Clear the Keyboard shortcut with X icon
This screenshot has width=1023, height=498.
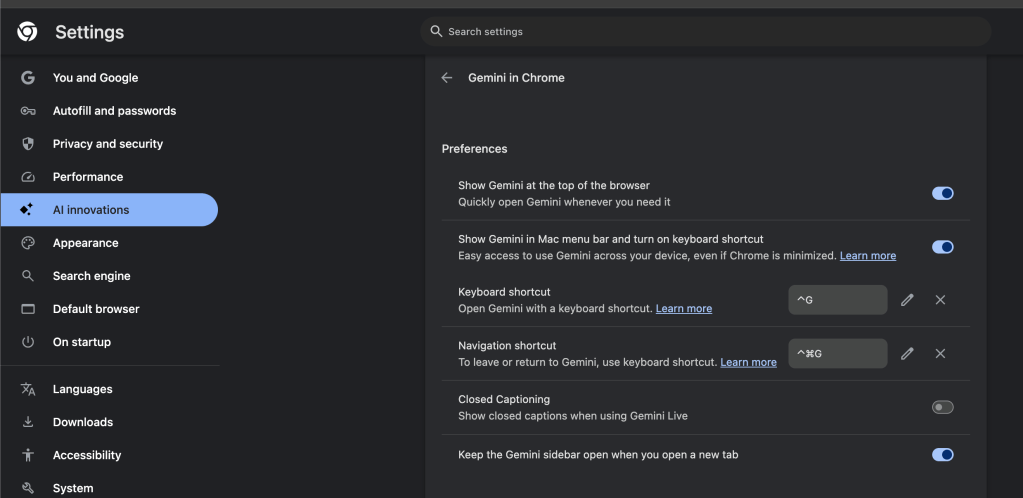tap(940, 300)
